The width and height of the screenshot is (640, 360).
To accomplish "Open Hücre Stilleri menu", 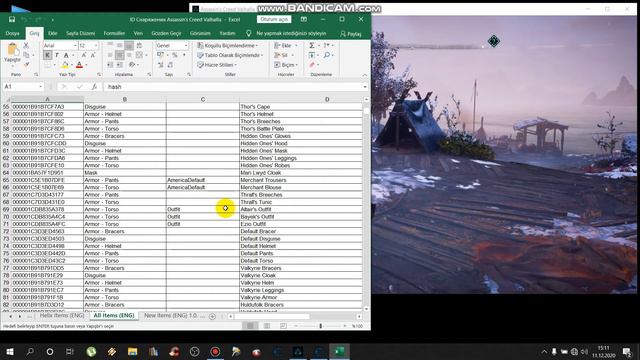I will click(x=217, y=65).
